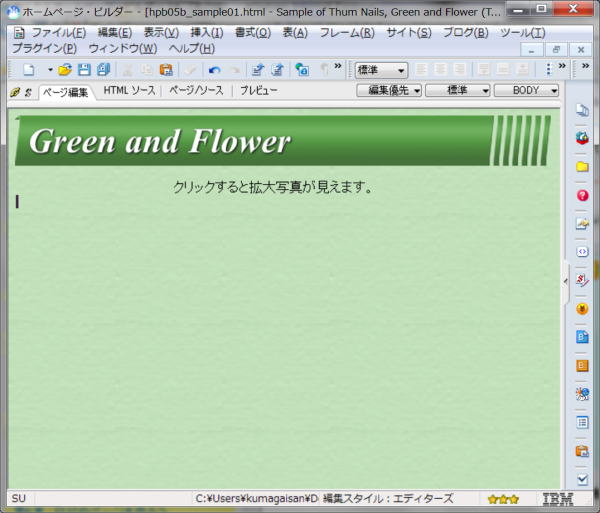Open the BODY tag dropdown
This screenshot has height=513, width=600.
click(526, 91)
